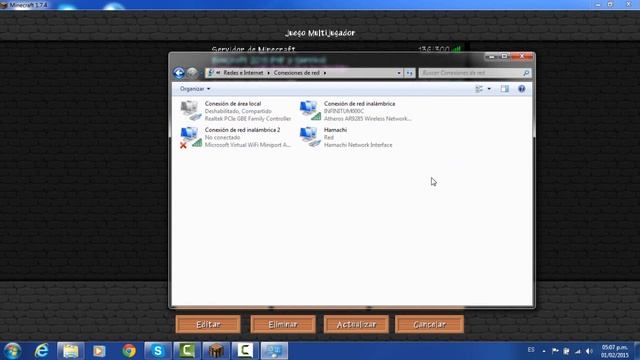Switch to network connections taskbar item
The width and height of the screenshot is (640, 360).
[274, 351]
